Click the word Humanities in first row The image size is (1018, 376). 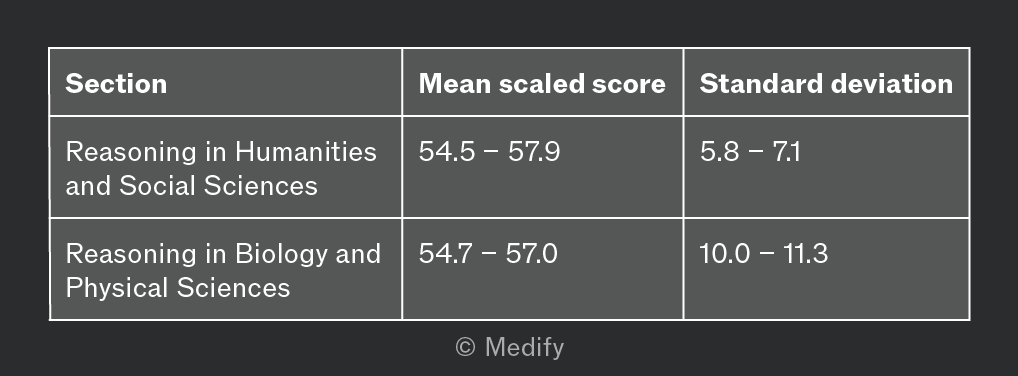pos(306,152)
